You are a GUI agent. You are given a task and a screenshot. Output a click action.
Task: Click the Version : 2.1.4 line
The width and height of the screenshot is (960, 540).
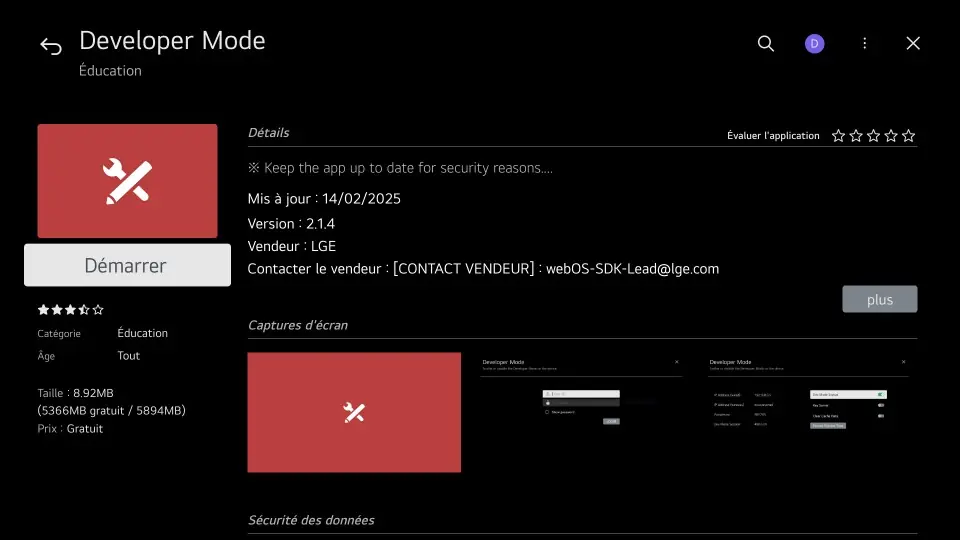coord(291,223)
